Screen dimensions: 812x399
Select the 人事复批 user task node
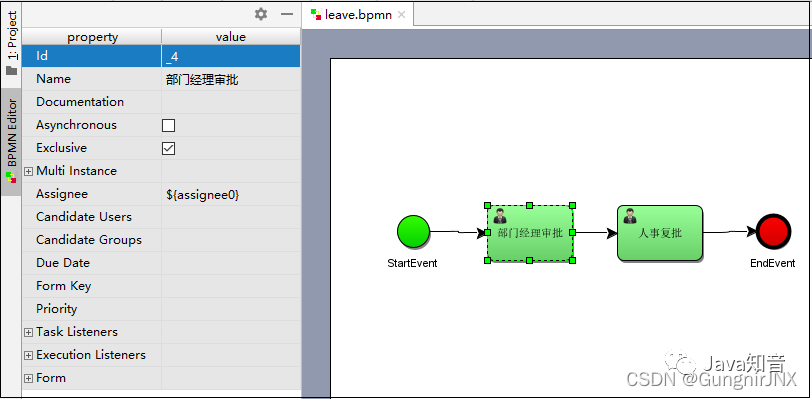660,233
